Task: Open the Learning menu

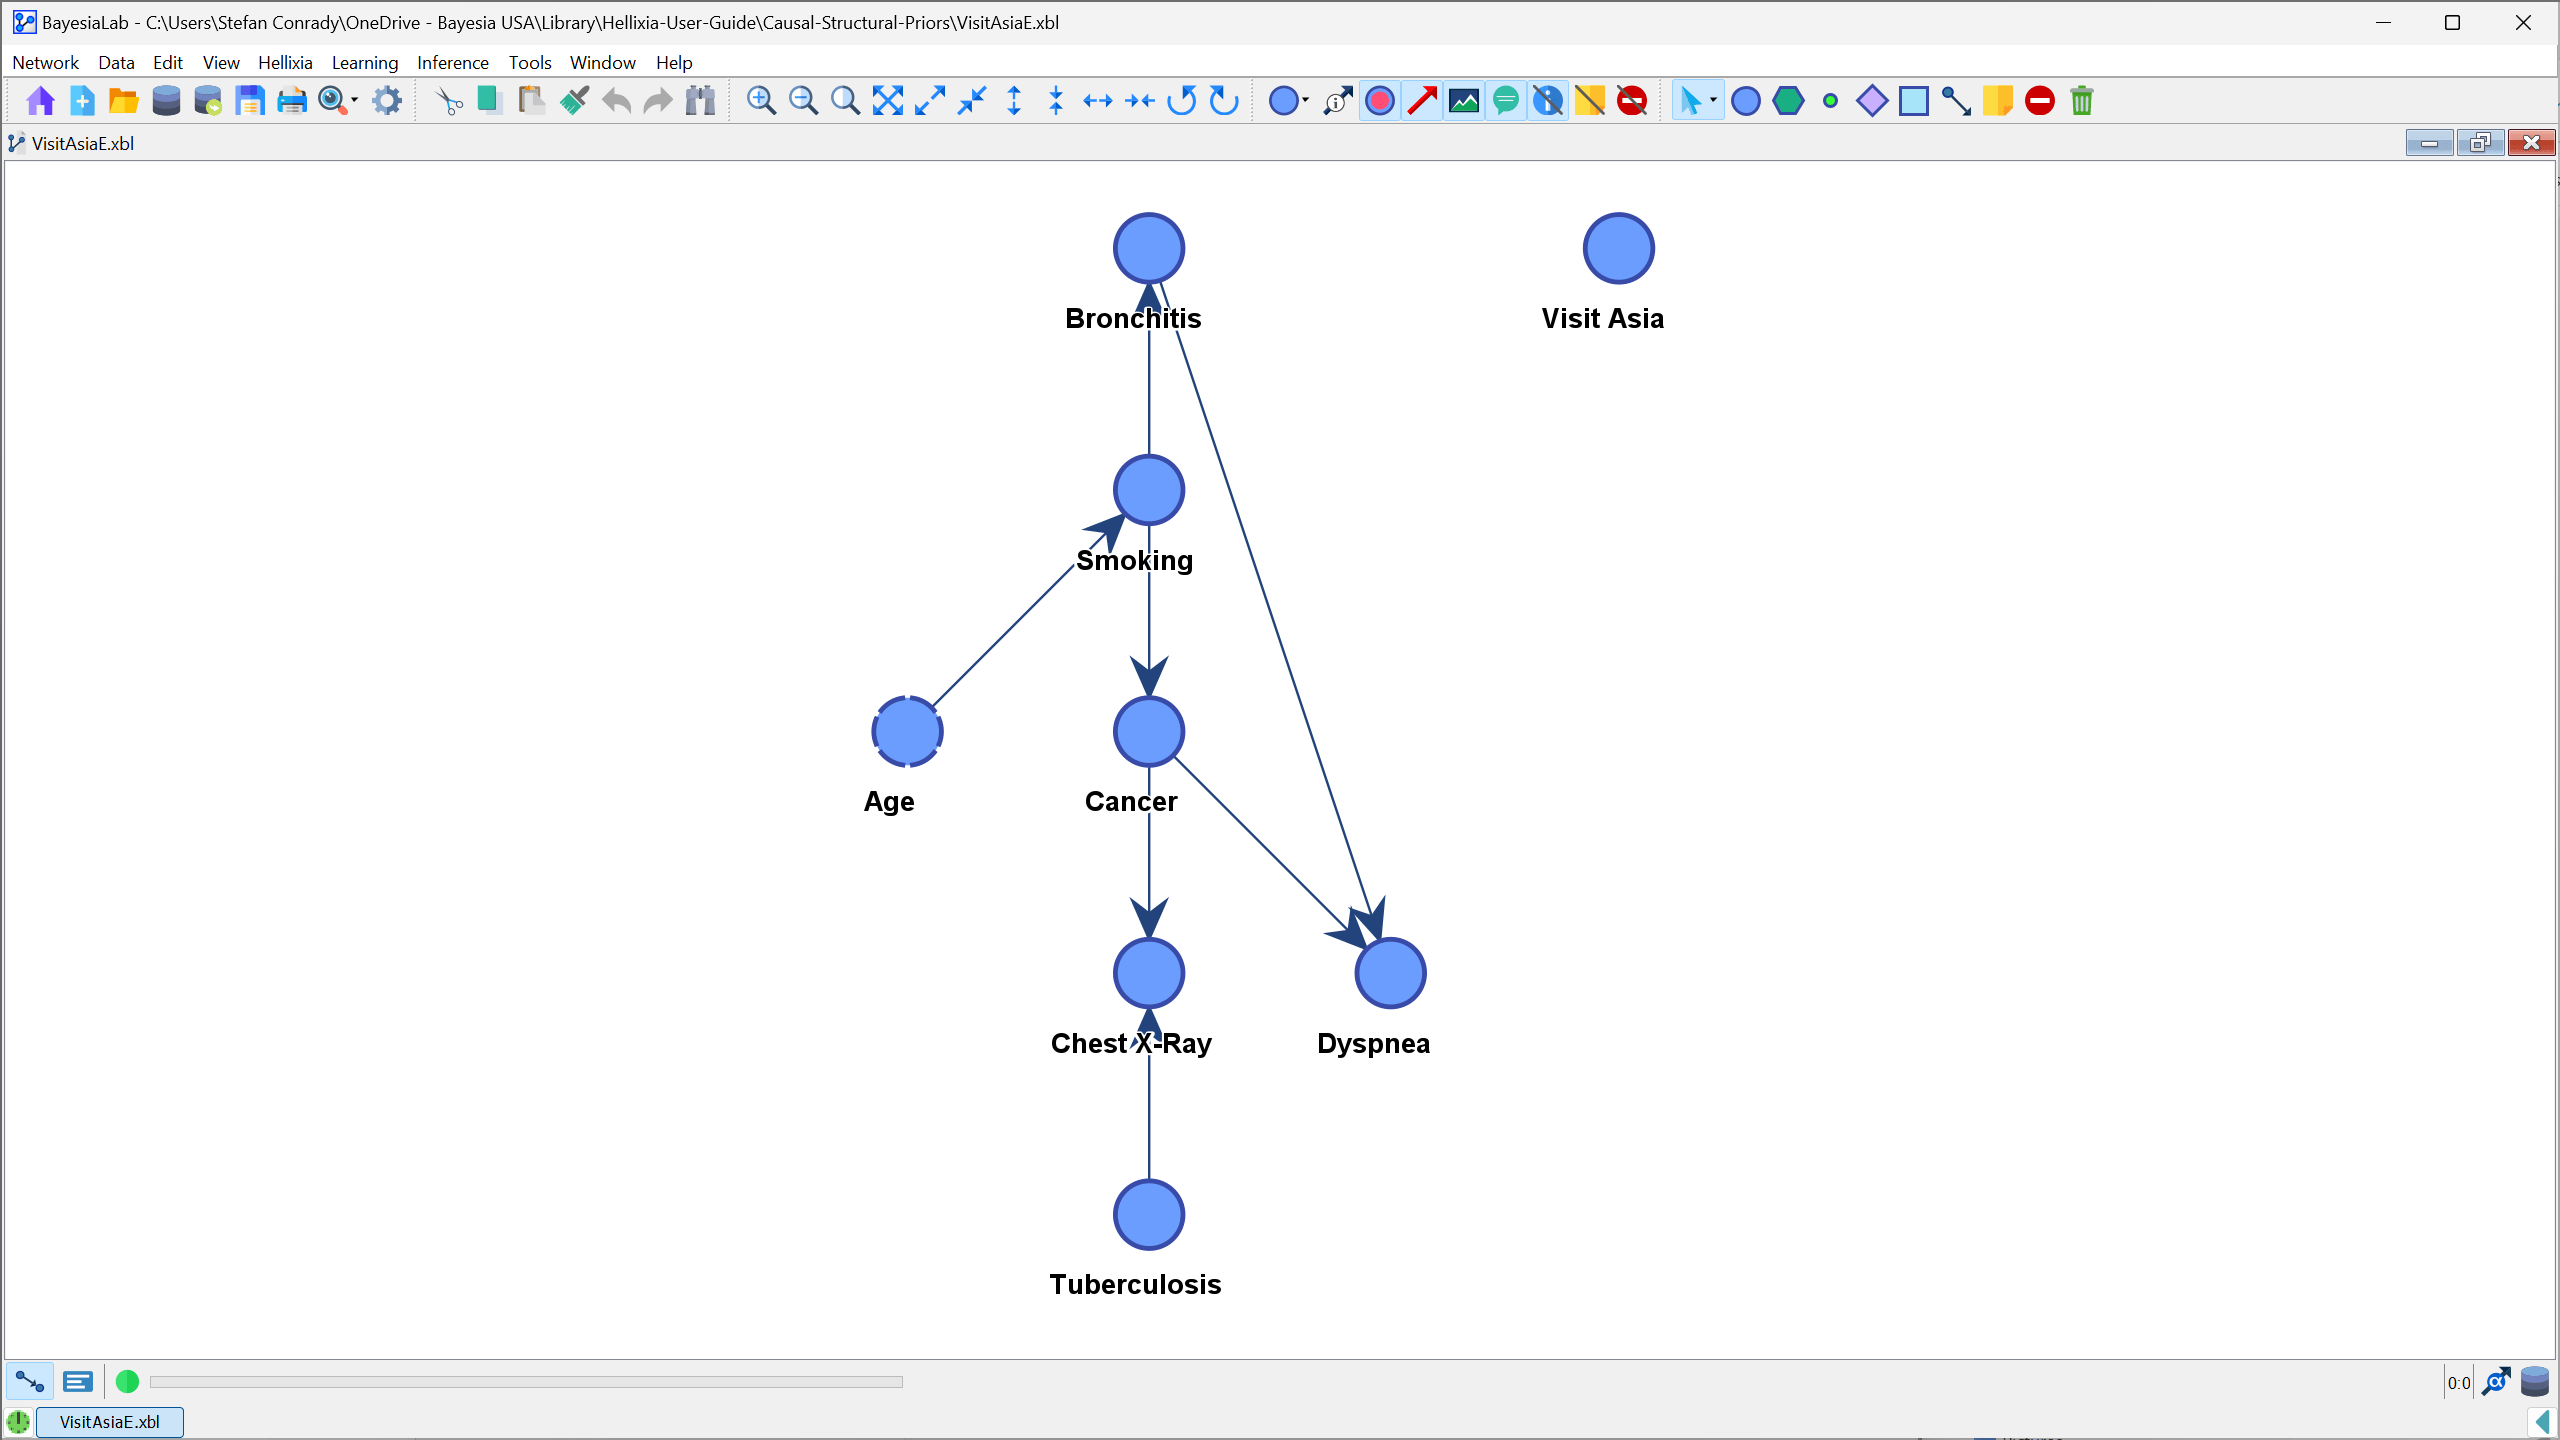Action: (x=364, y=62)
